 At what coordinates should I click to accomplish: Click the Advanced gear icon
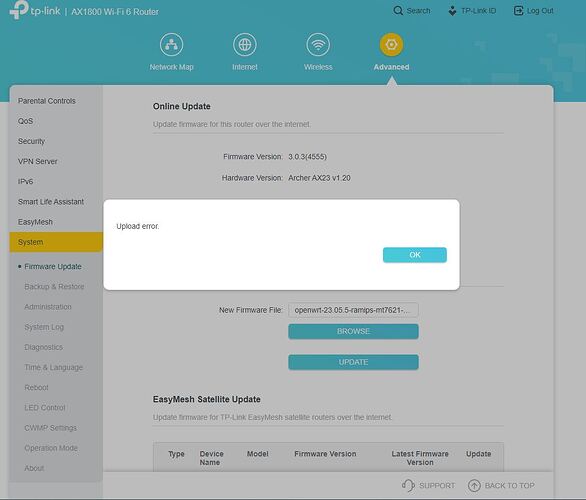[x=391, y=44]
